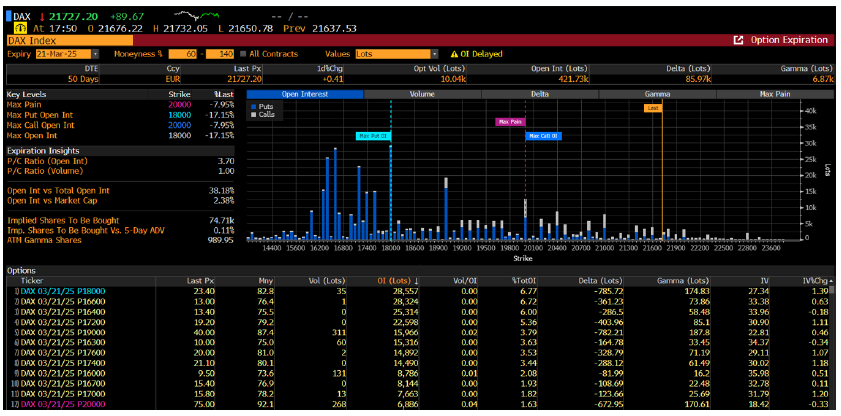Select the DAX Index security field
The image size is (841, 416).
click(70, 40)
